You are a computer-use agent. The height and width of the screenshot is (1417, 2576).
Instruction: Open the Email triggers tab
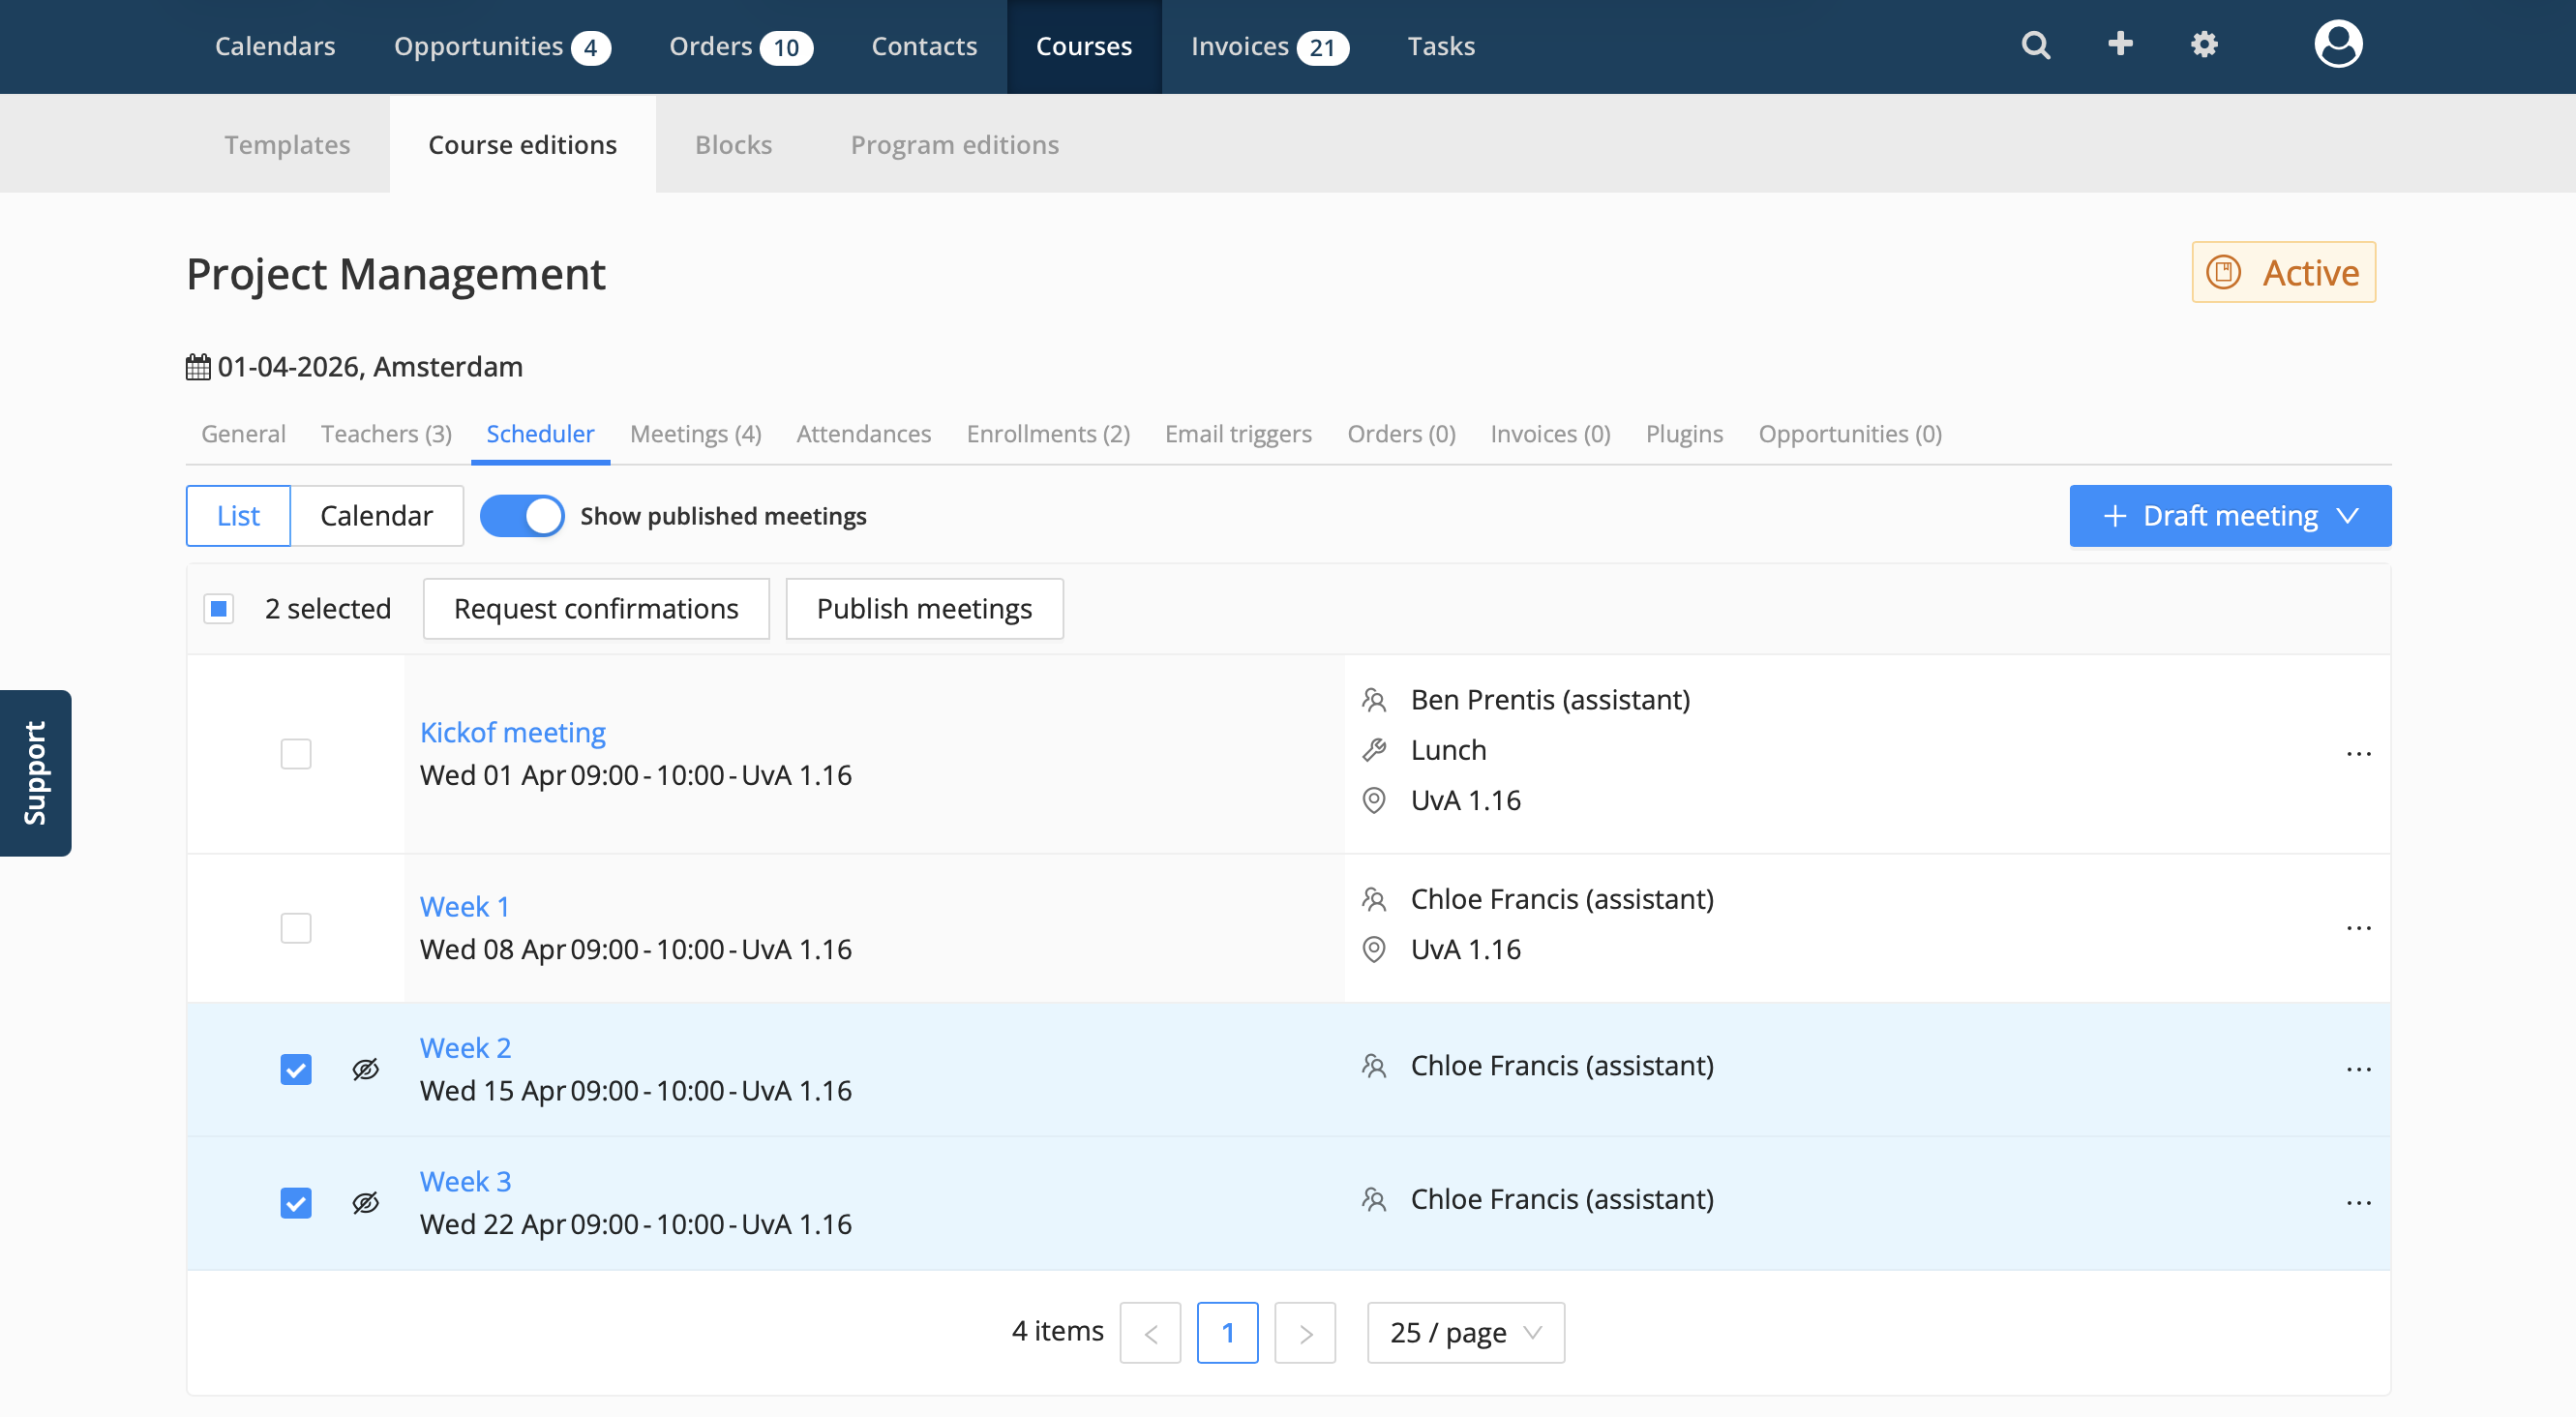[1238, 434]
